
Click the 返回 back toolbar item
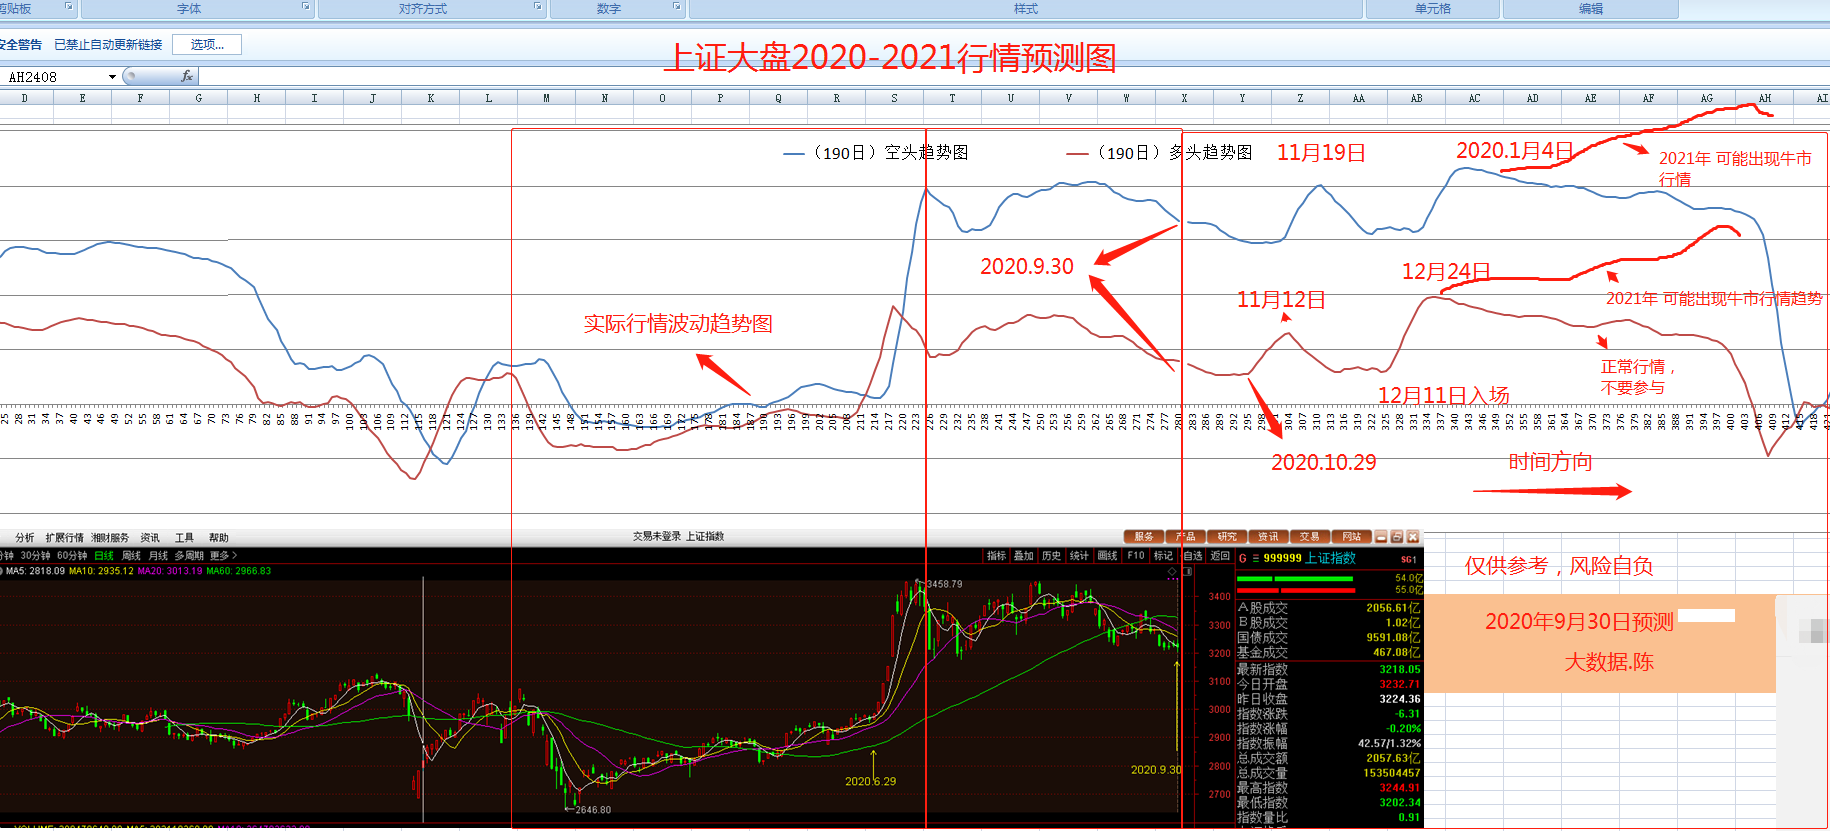(1220, 556)
